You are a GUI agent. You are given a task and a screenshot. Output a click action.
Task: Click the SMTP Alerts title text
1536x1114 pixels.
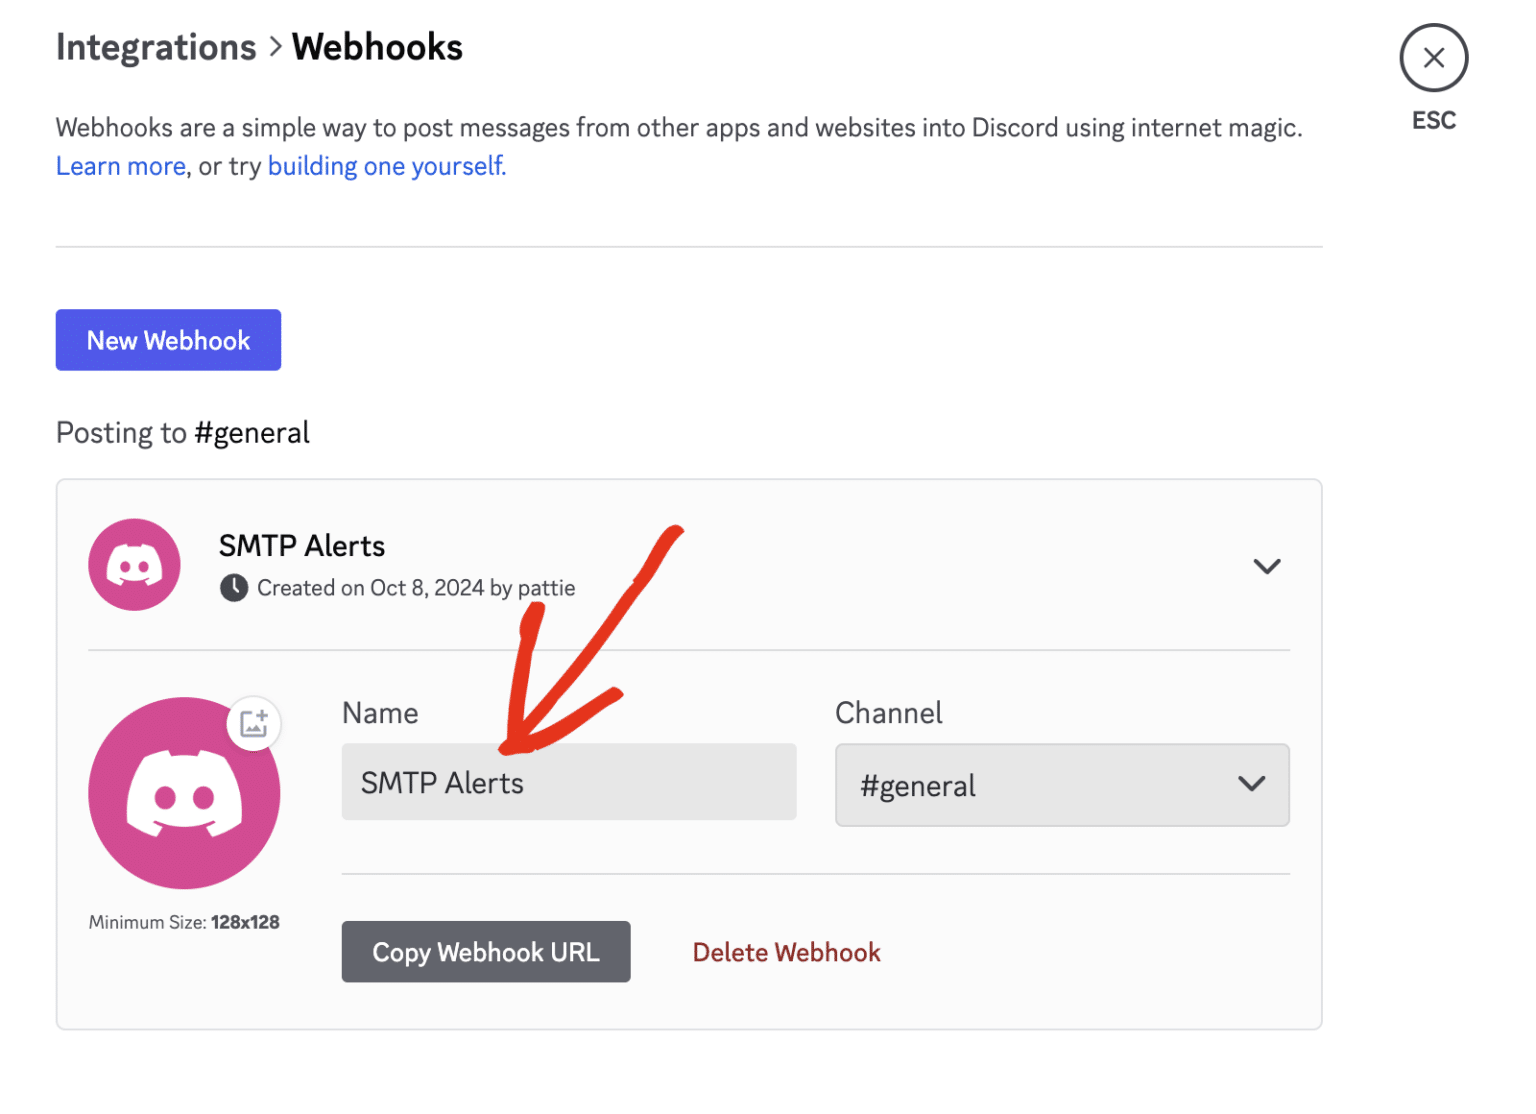[x=302, y=546]
